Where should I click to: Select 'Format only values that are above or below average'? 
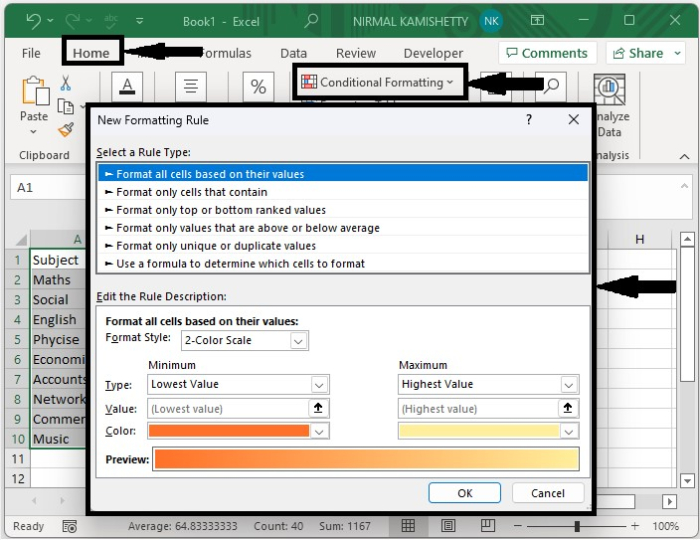(x=343, y=228)
